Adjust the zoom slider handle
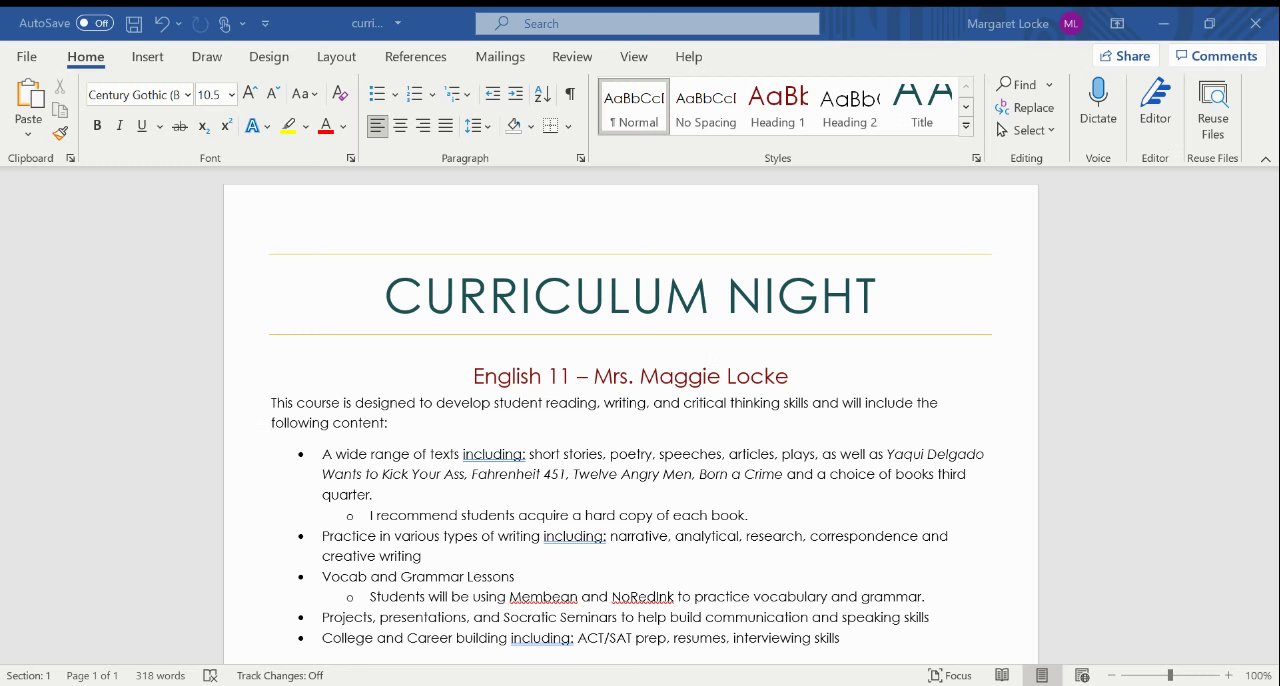 (x=1170, y=675)
